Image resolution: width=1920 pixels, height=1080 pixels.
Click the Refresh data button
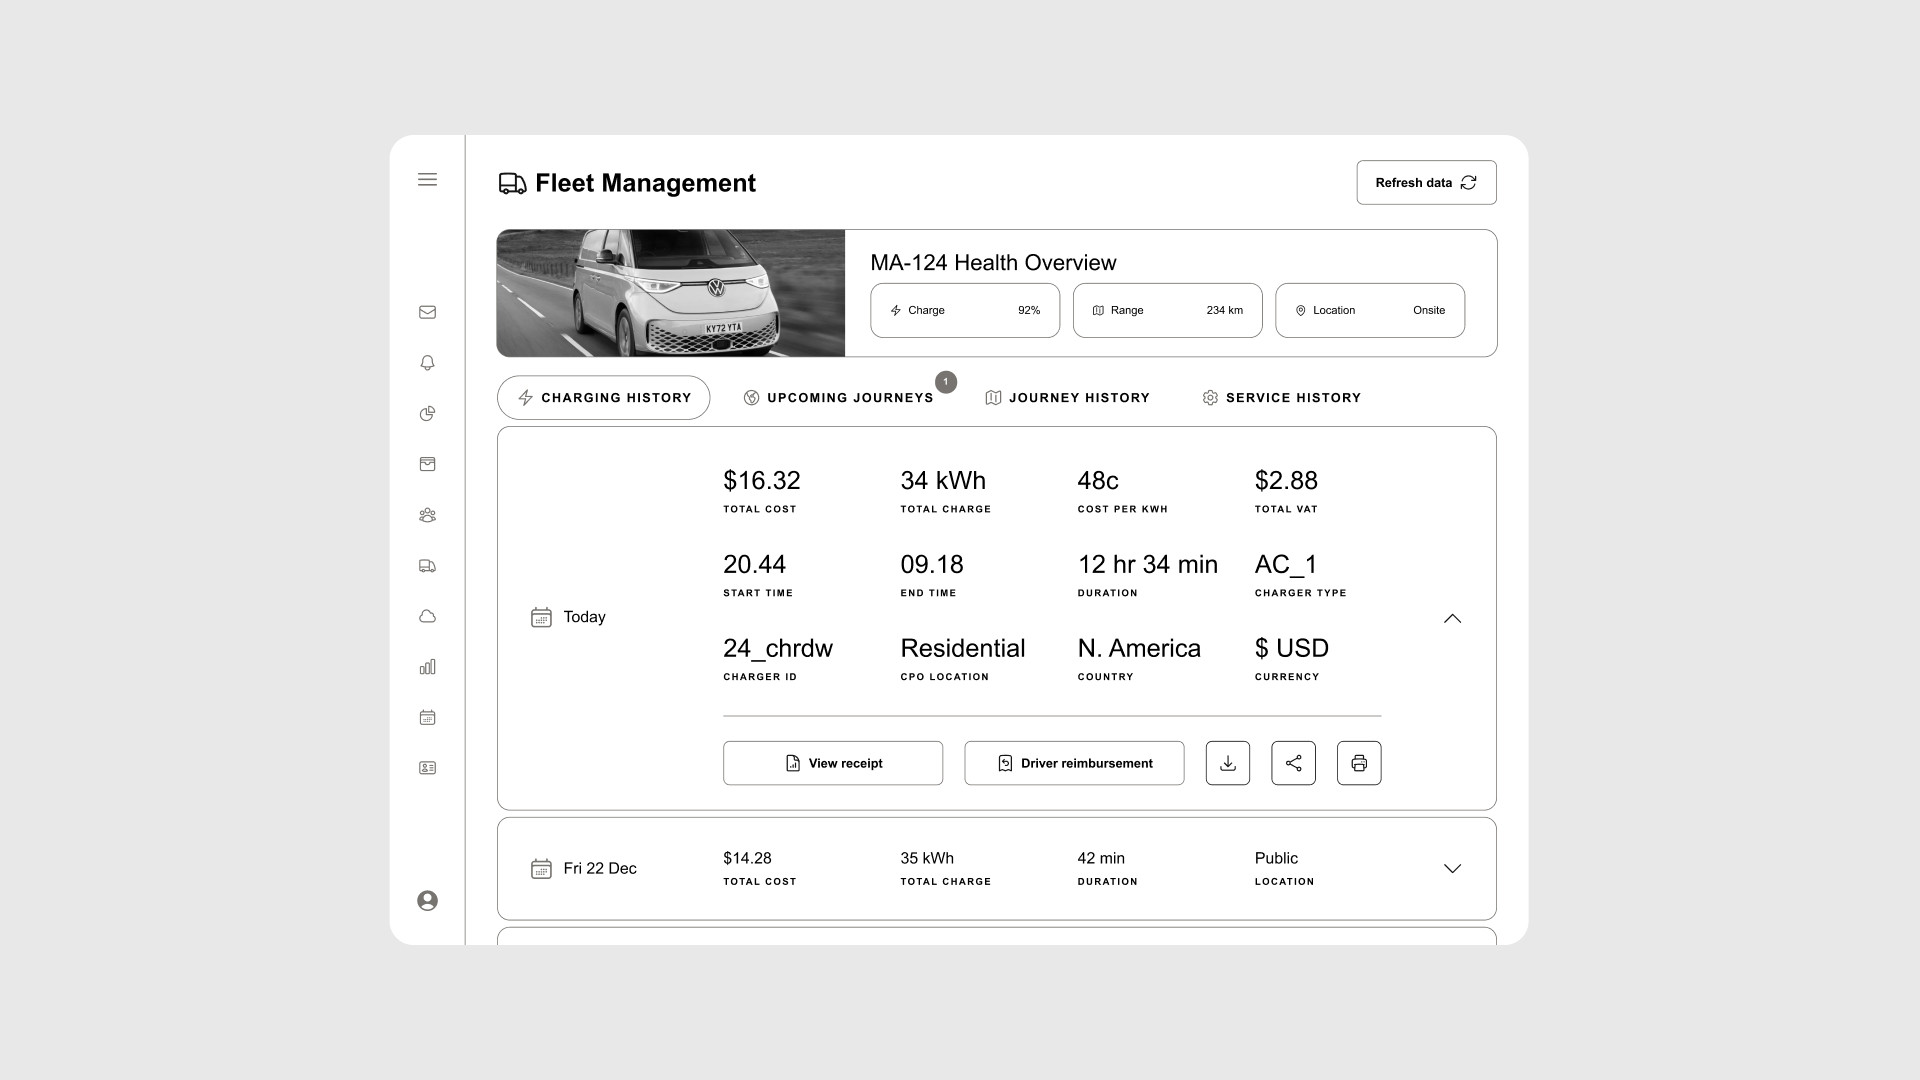pyautogui.click(x=1425, y=182)
